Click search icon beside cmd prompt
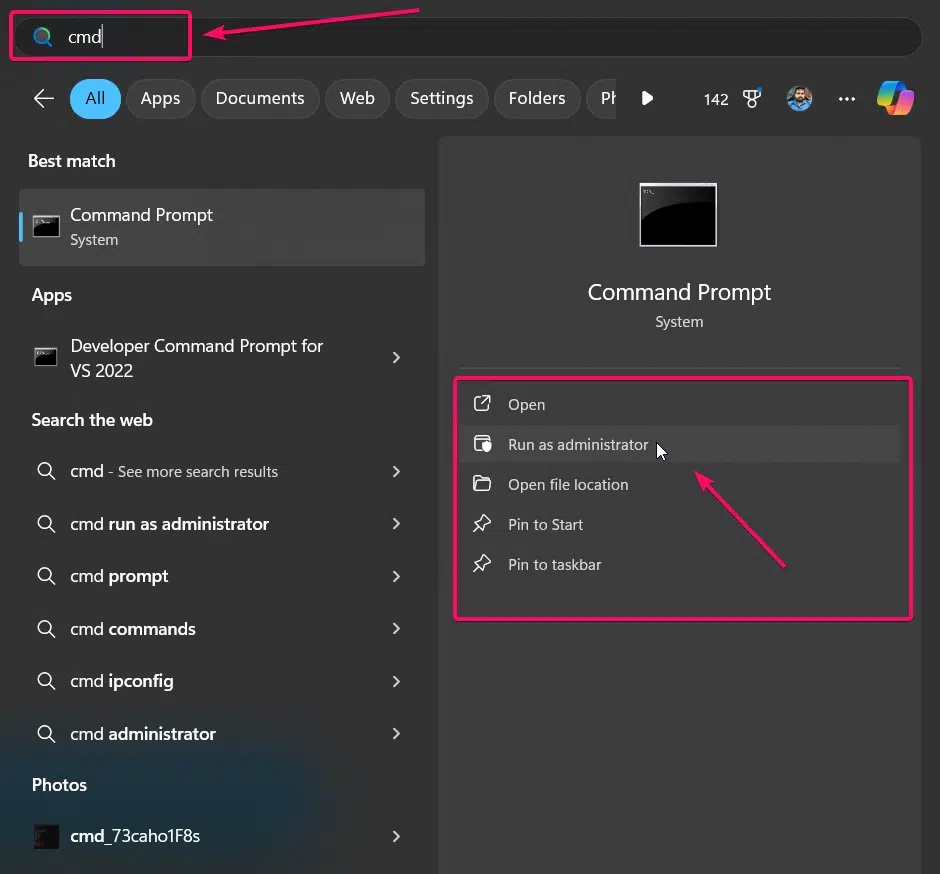This screenshot has width=940, height=874. (46, 576)
